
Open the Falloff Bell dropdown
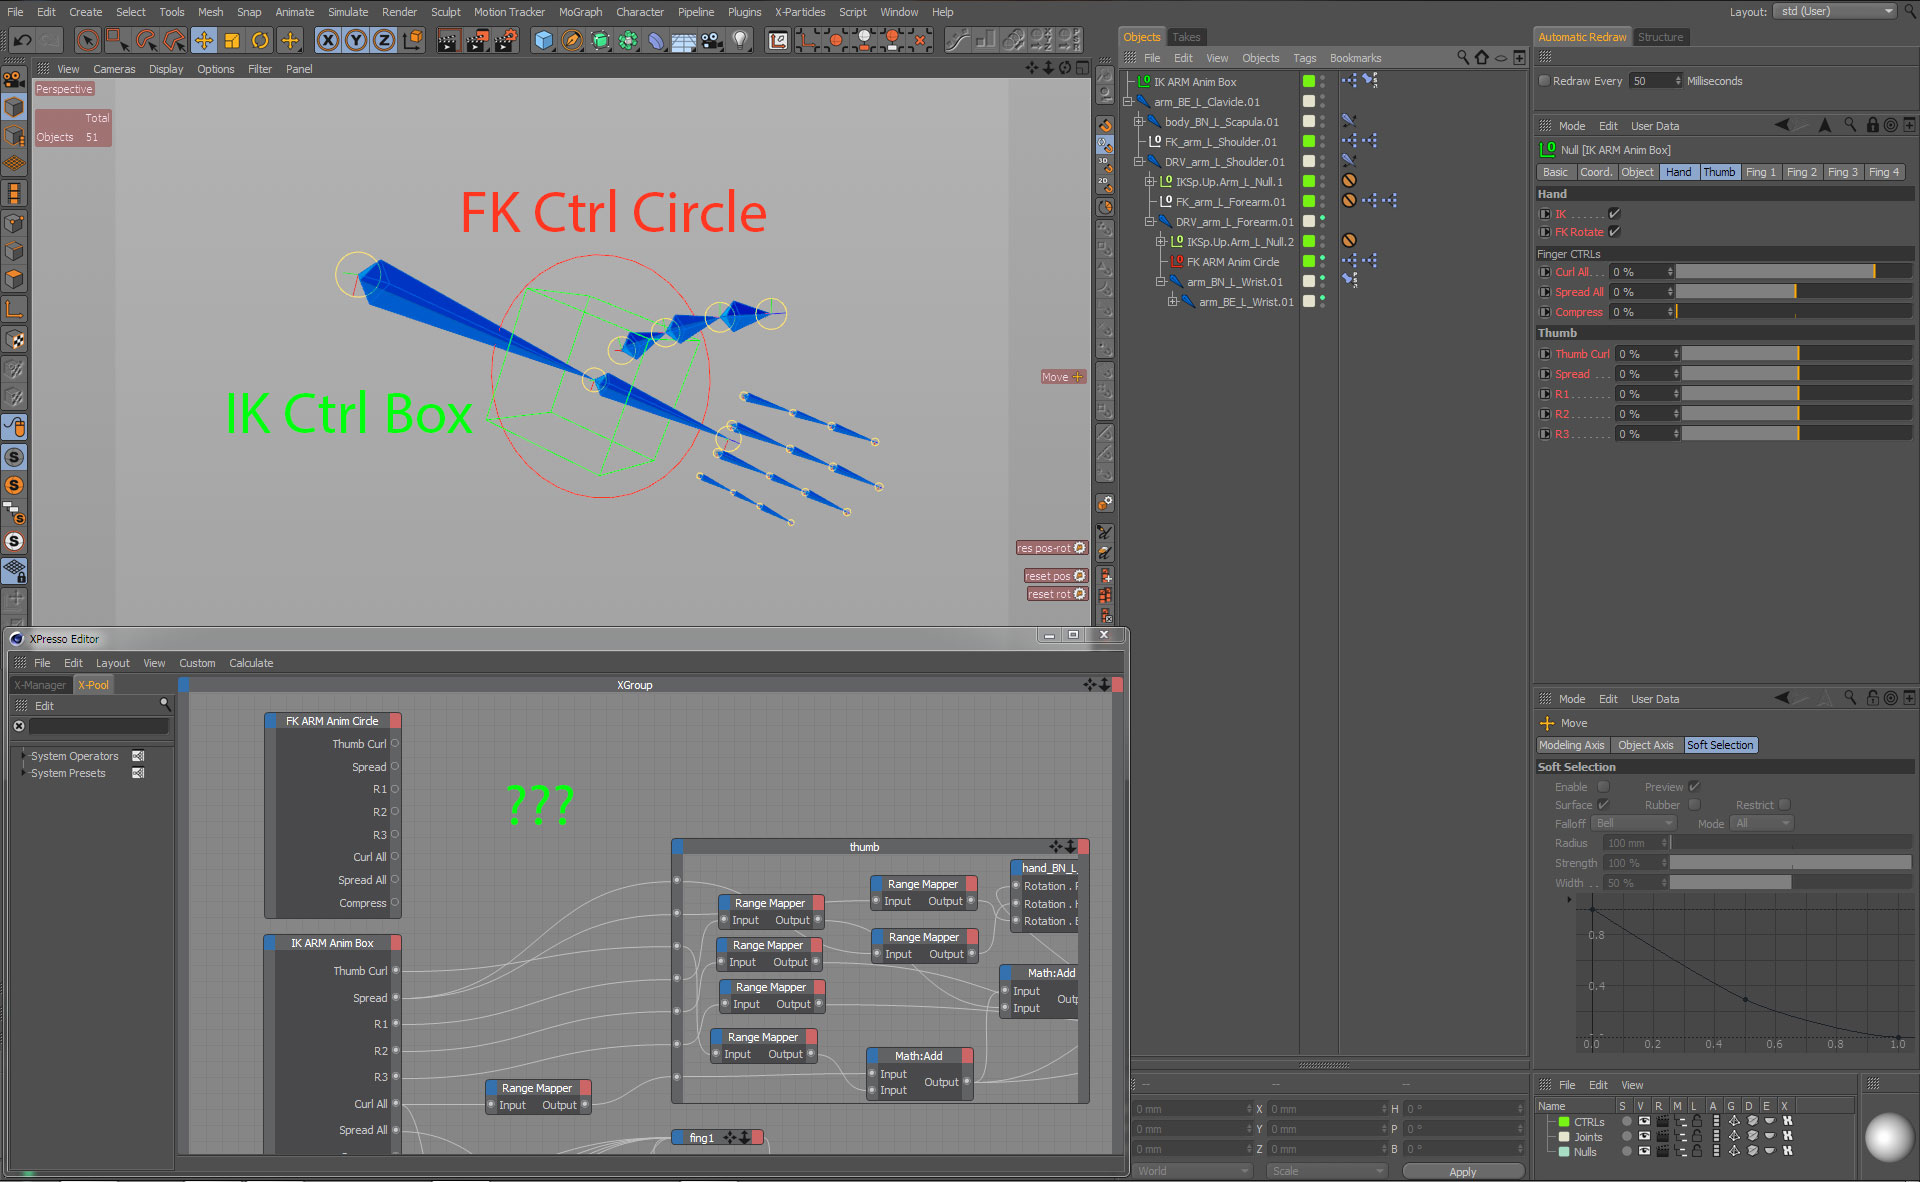[x=1634, y=824]
